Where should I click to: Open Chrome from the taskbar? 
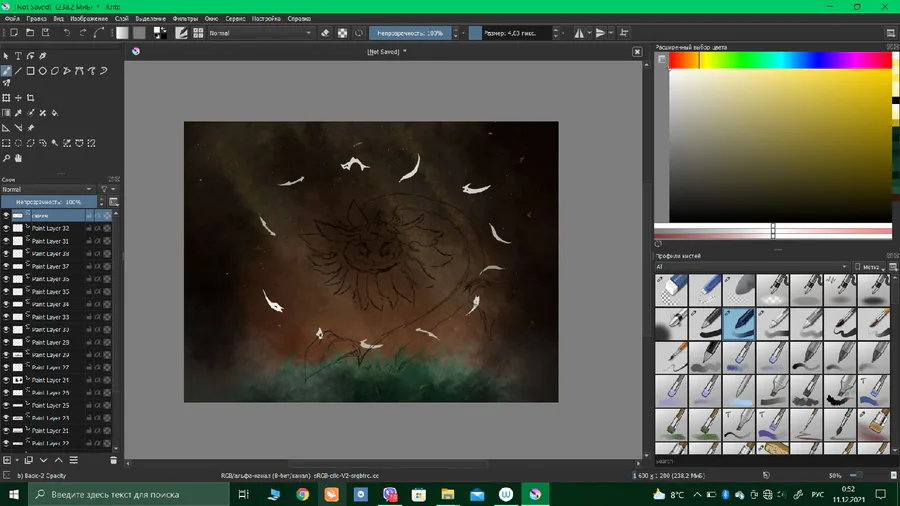click(x=302, y=495)
